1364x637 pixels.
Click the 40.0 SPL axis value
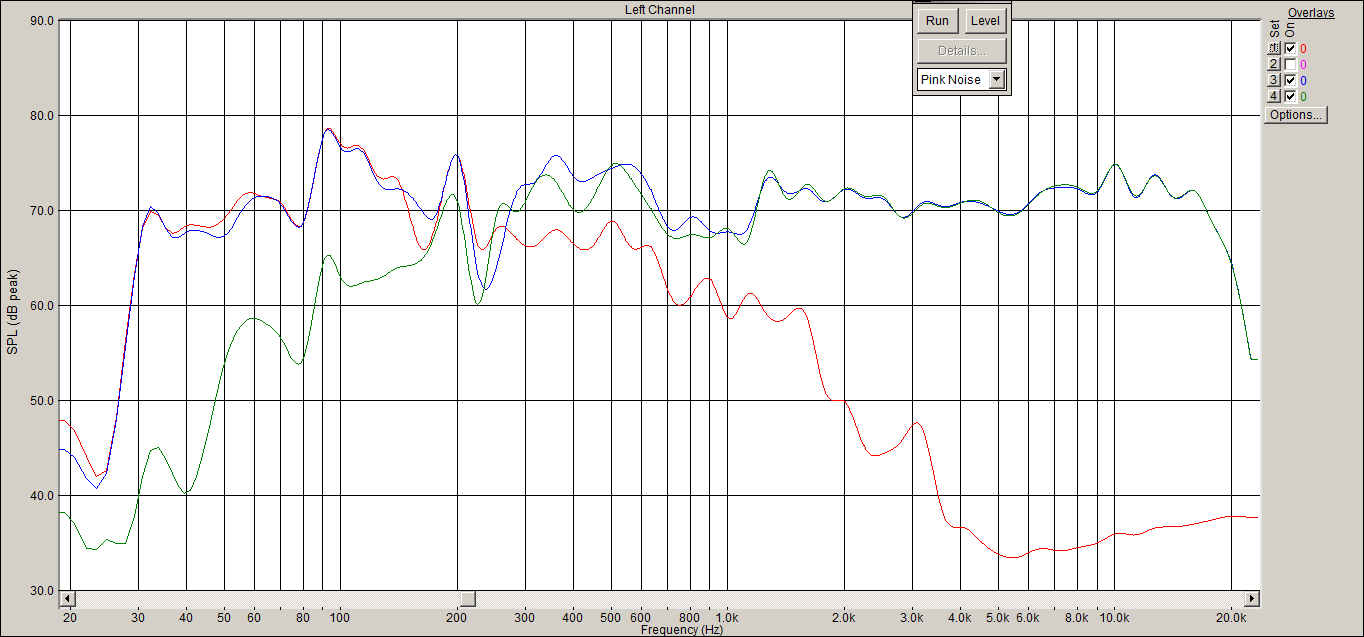click(42, 495)
